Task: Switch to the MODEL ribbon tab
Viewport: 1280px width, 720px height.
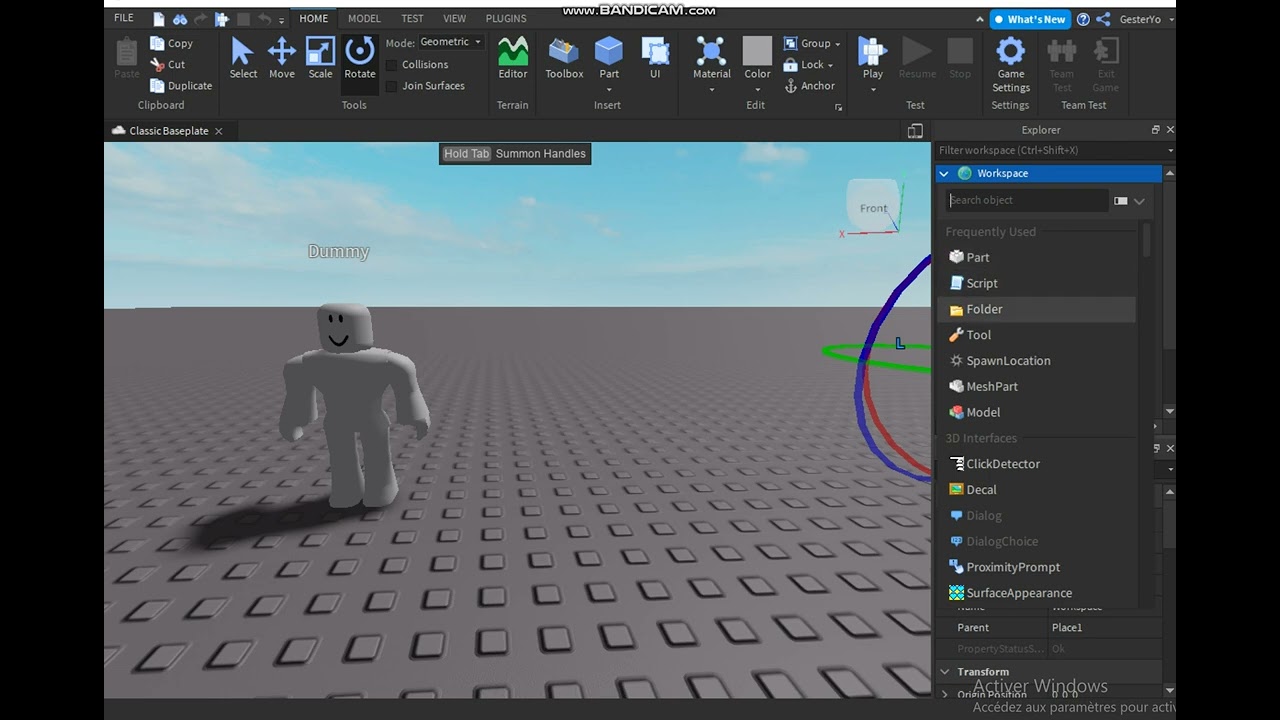Action: tap(364, 18)
